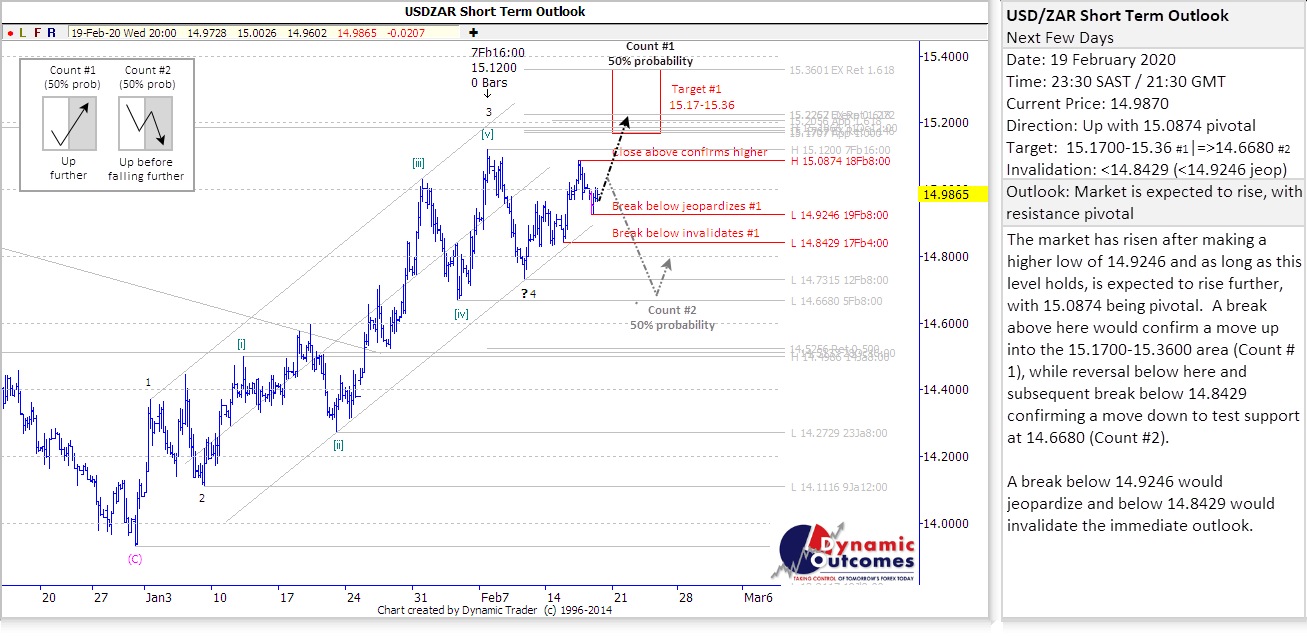Click the 14.9728 open value in the header bar
The width and height of the screenshot is (1307, 641).
click(x=207, y=33)
